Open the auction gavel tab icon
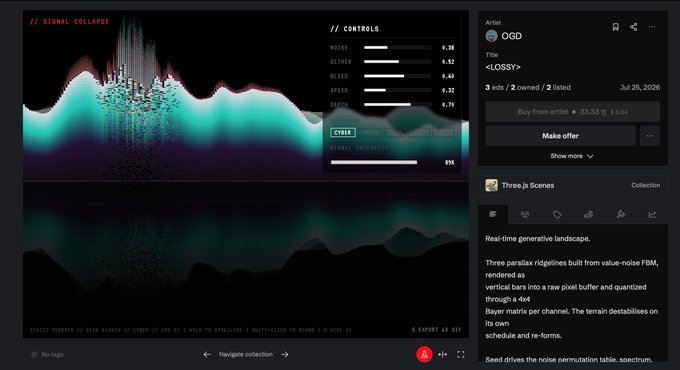The width and height of the screenshot is (680, 370). [621, 214]
